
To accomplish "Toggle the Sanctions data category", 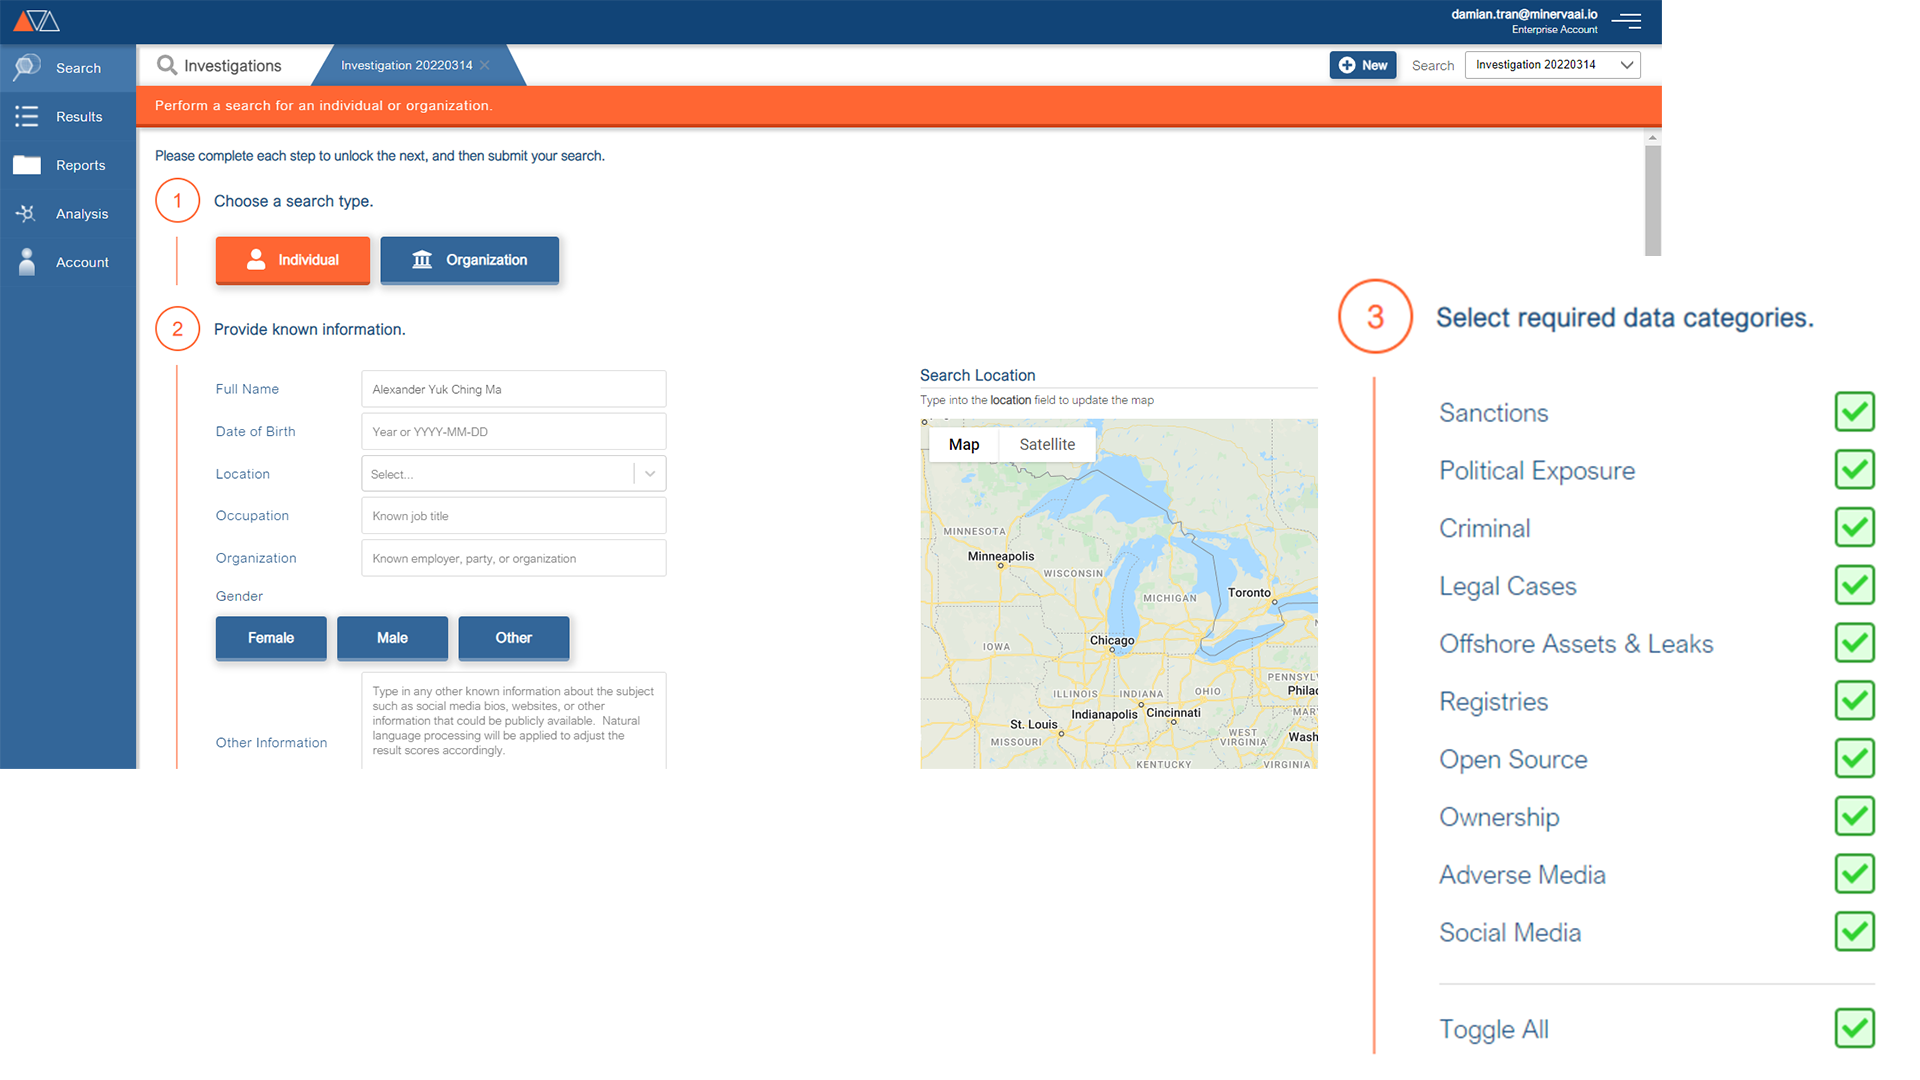I will coord(1855,412).
